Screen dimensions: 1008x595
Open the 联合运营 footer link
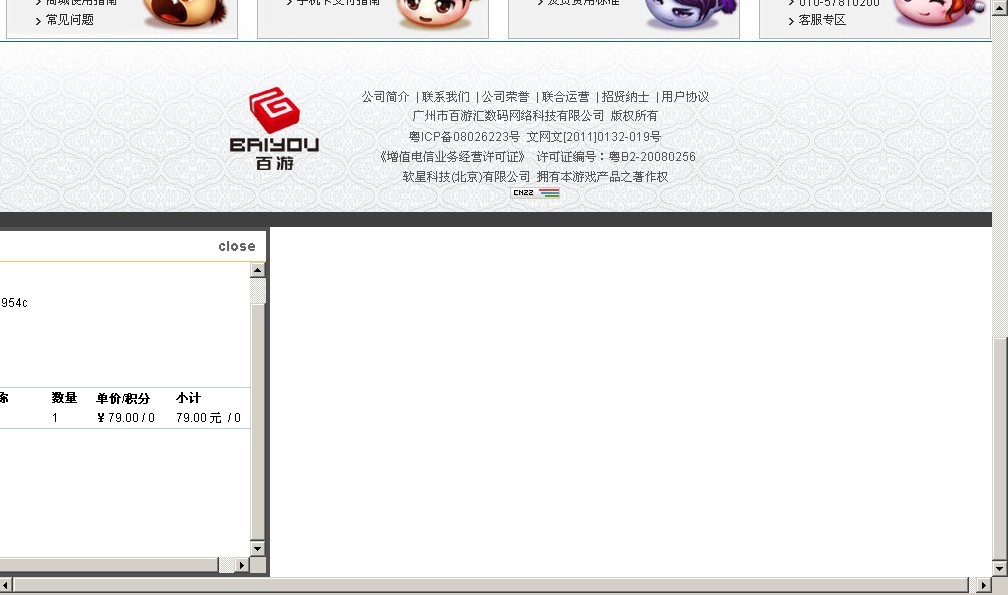pos(565,97)
